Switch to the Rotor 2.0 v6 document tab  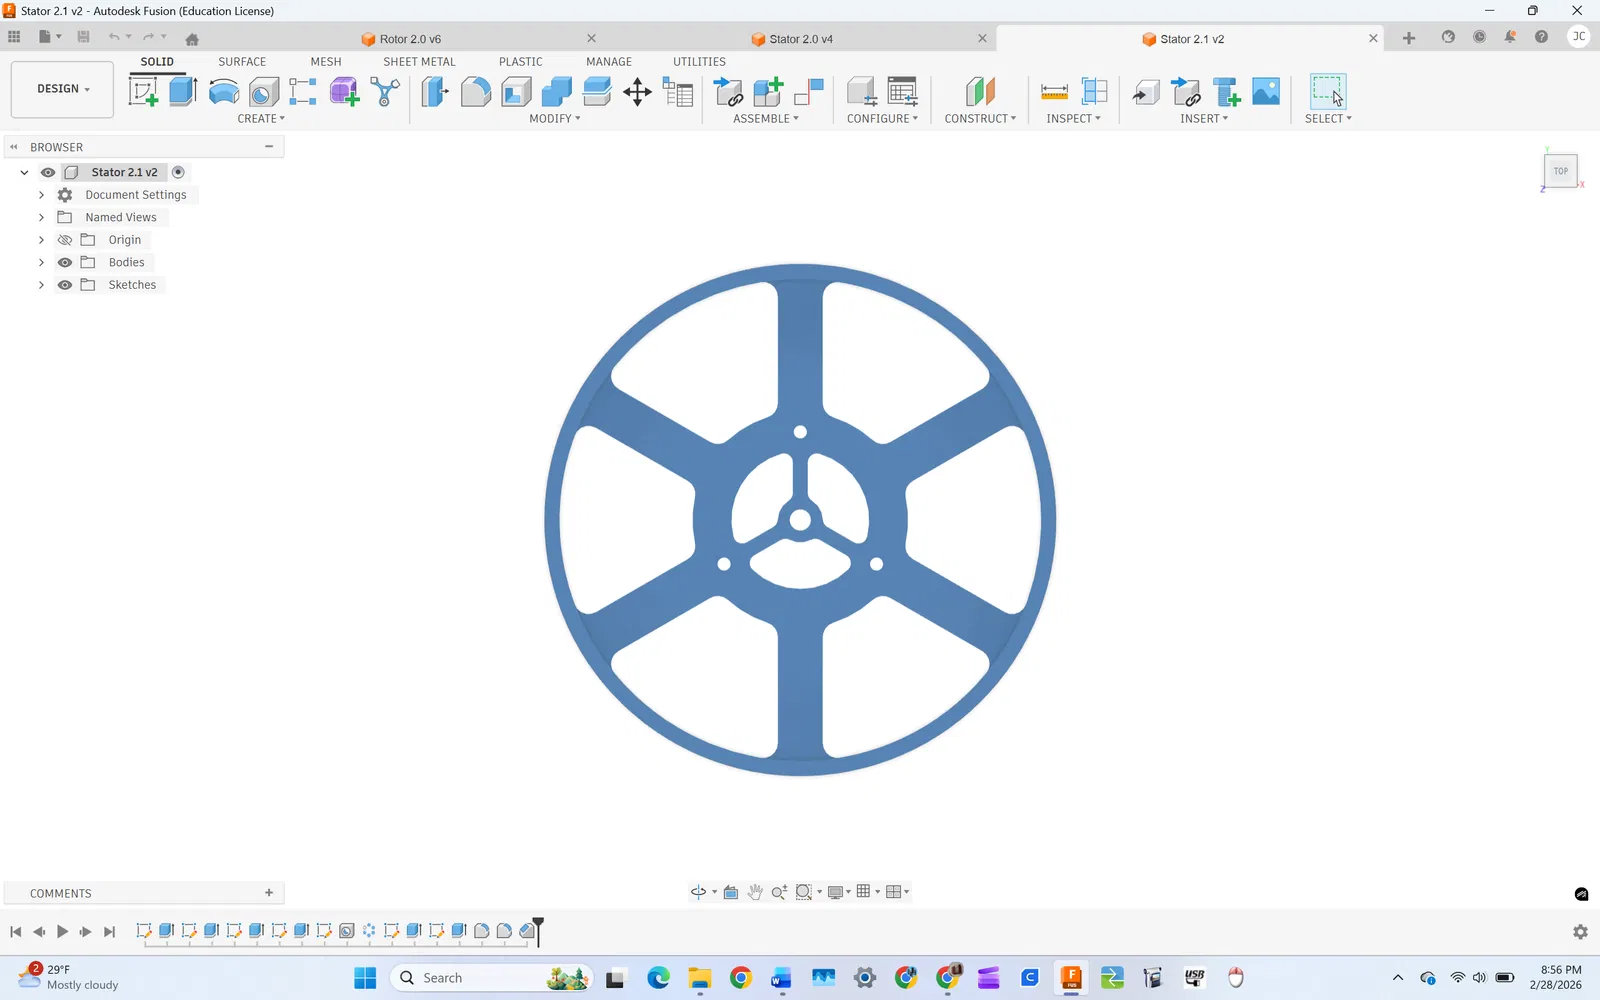pyautogui.click(x=410, y=39)
